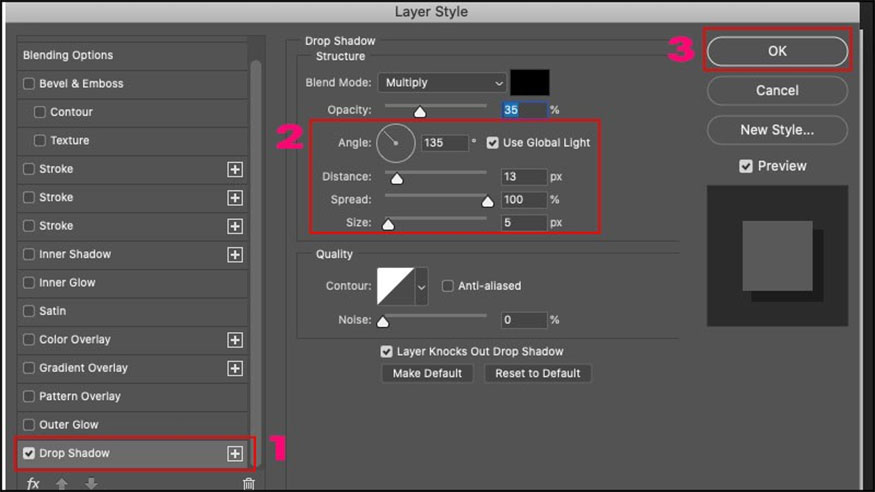Add another Inner Shadow using its plus icon
This screenshot has height=492, width=875.
(x=235, y=255)
